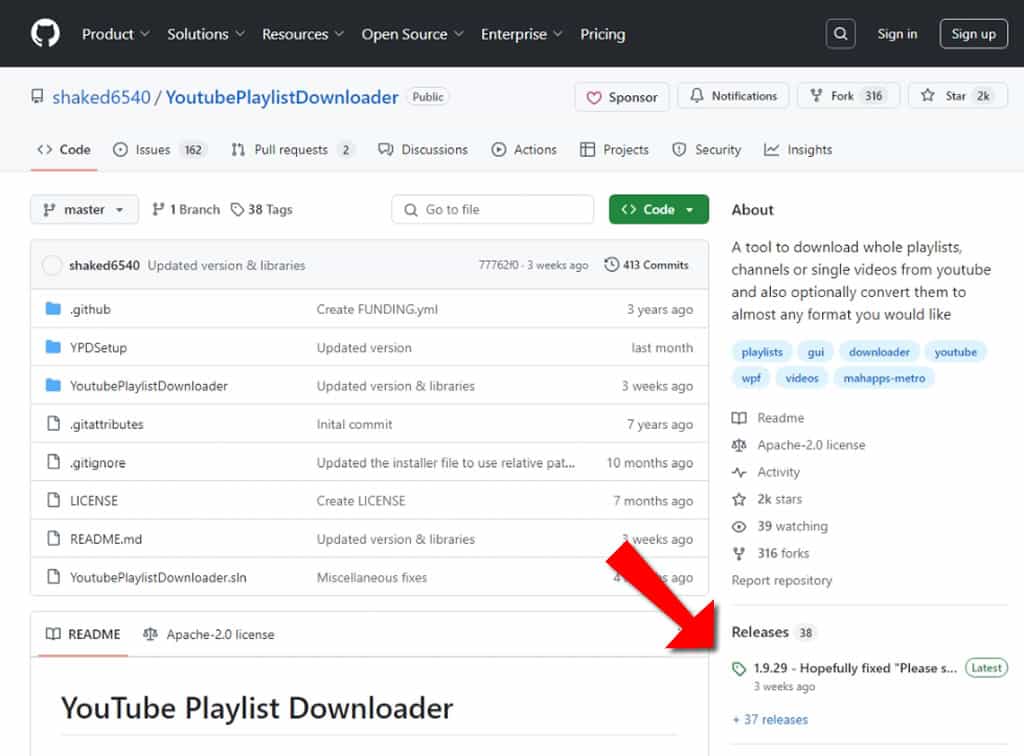
Task: Switch to the Issues tab
Action: [x=159, y=150]
